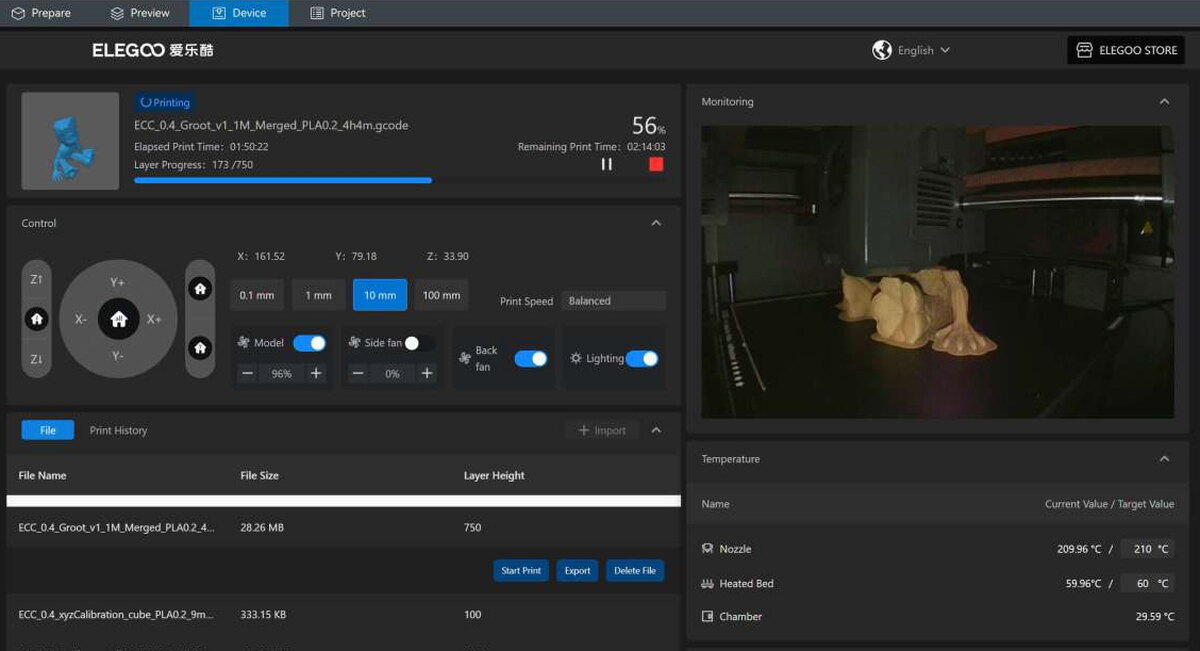Select the 1 mm step size
Screen dimensions: 1200x651
click(x=318, y=295)
